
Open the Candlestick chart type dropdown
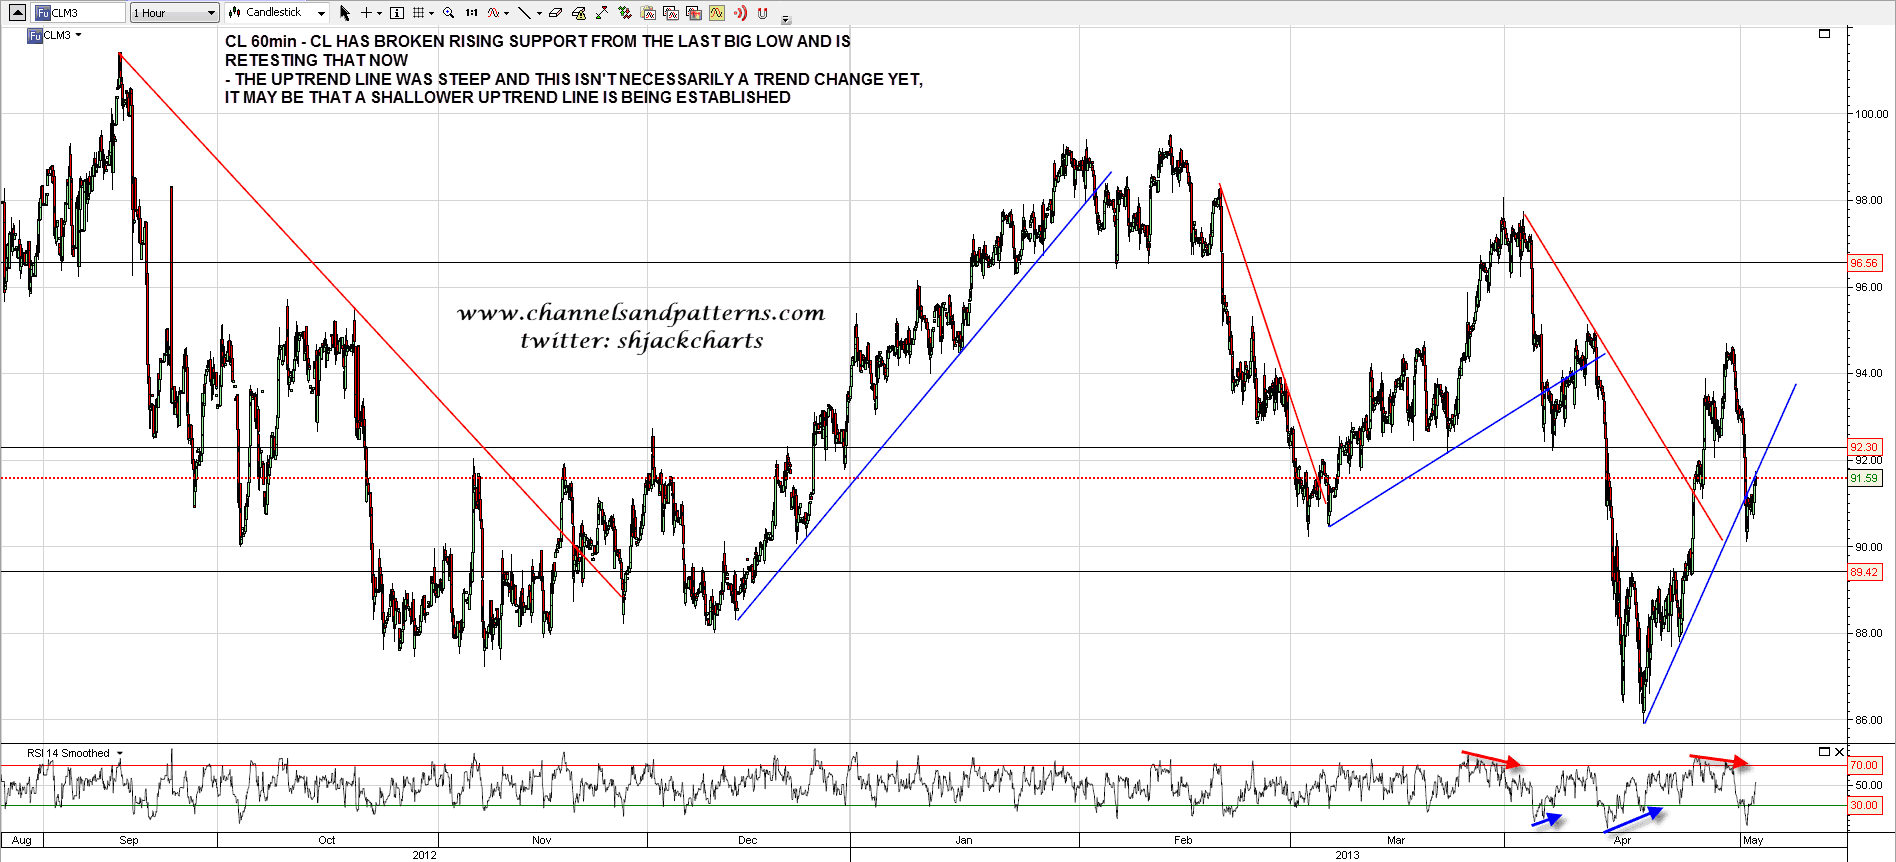[277, 13]
